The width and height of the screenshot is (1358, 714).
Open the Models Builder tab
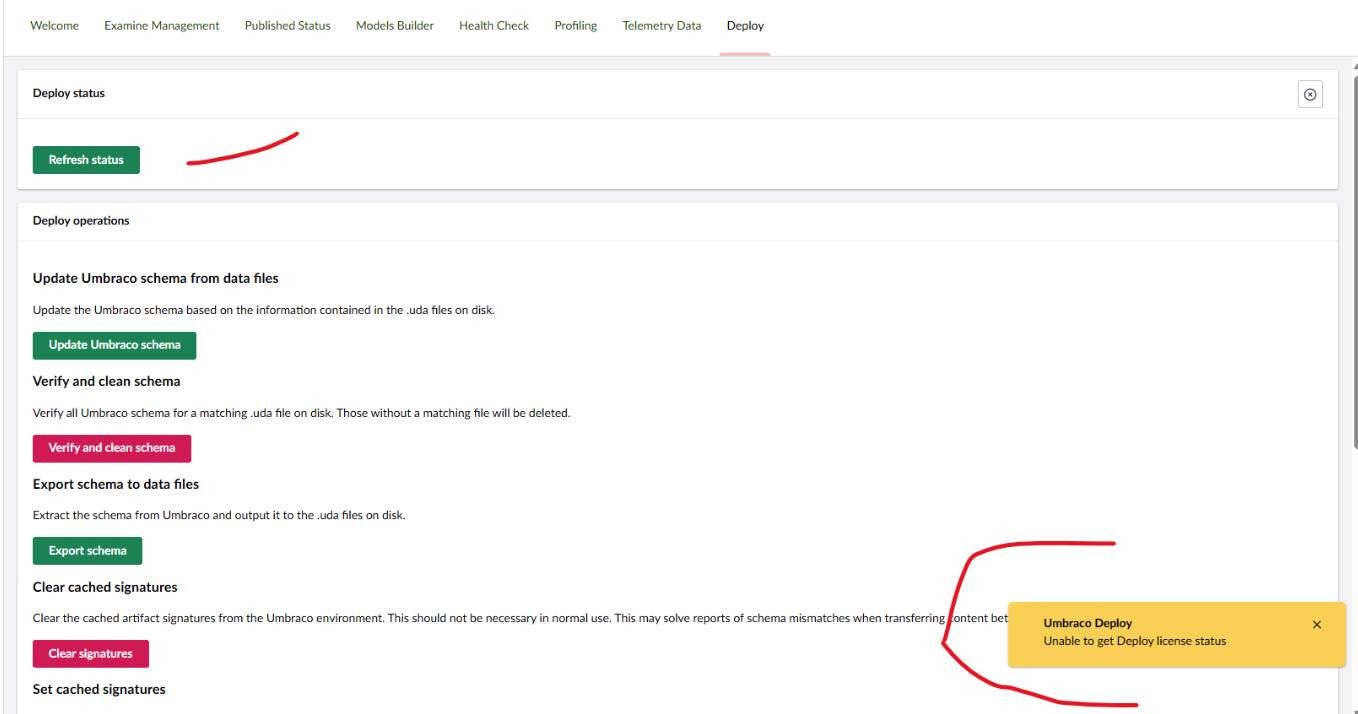click(395, 26)
